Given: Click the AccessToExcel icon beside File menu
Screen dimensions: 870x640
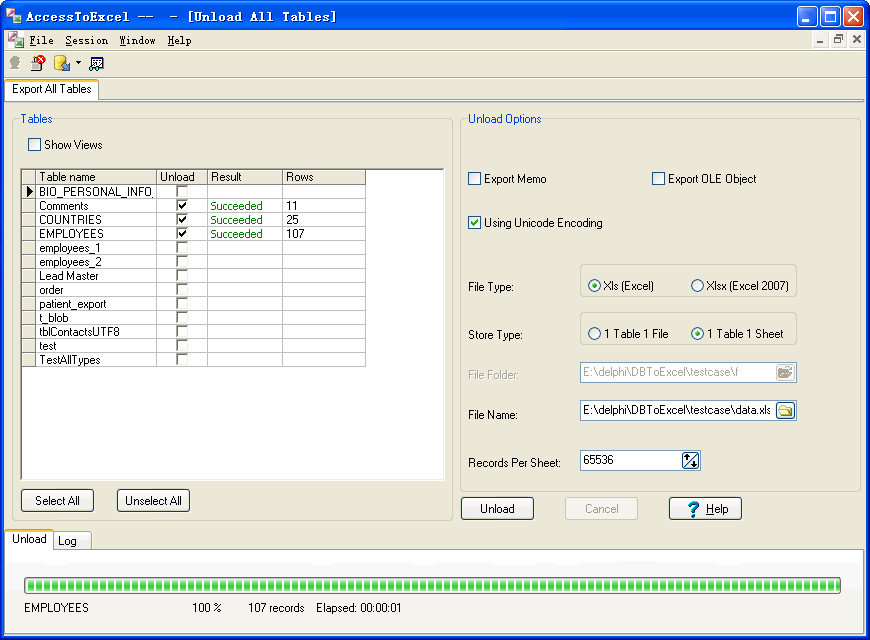Looking at the screenshot, I should tap(15, 40).
